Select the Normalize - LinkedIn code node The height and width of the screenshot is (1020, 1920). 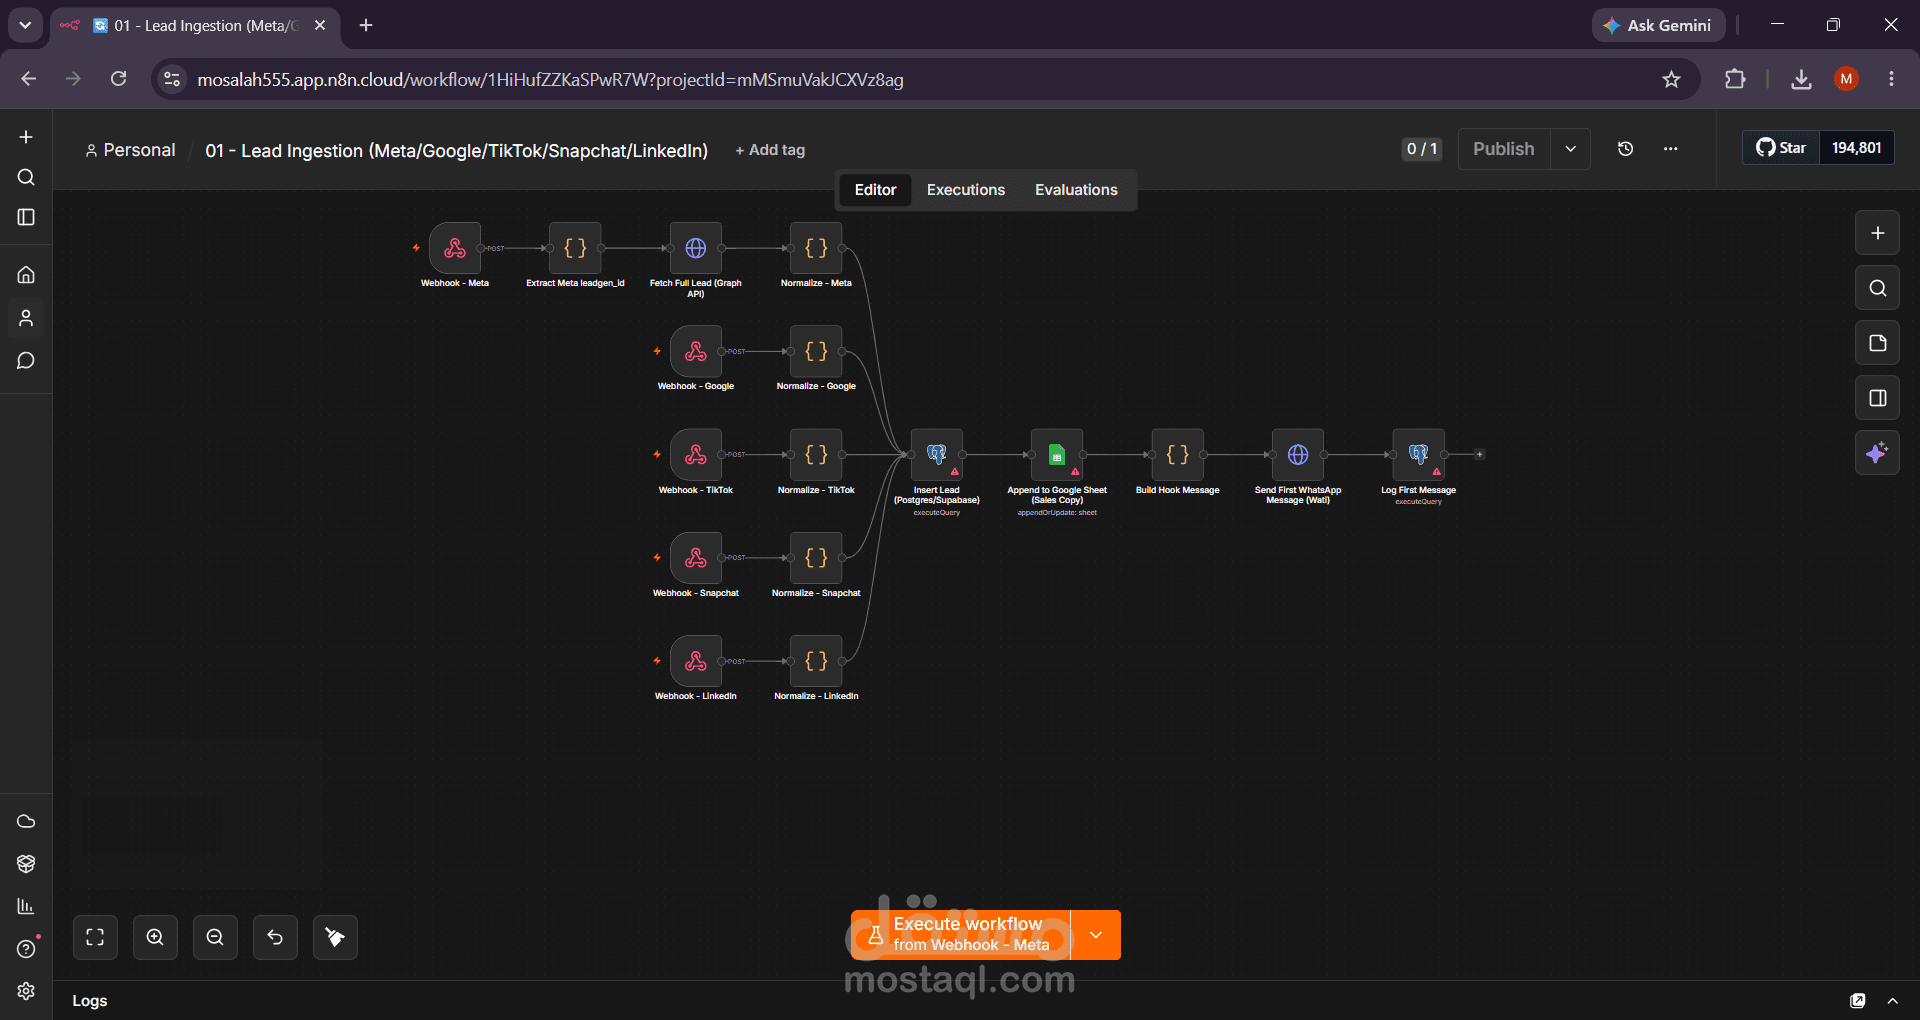(816, 661)
